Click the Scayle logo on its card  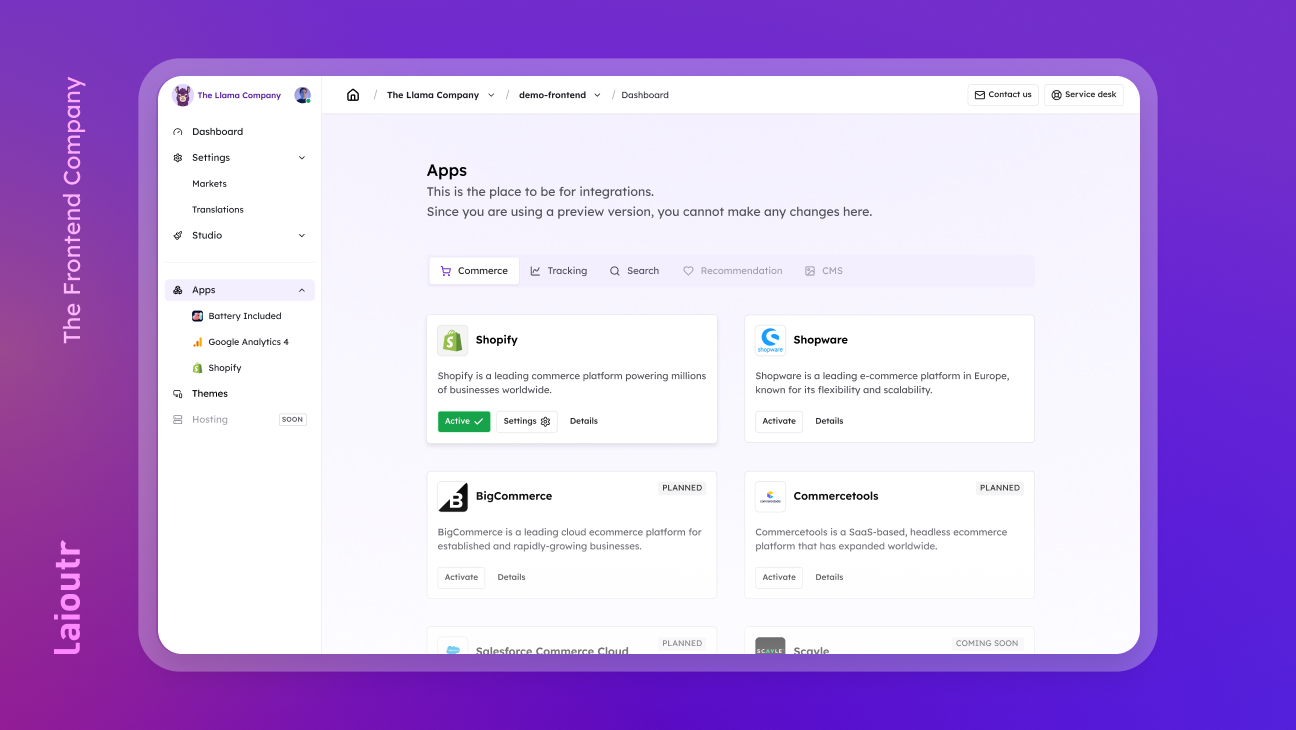coord(770,646)
